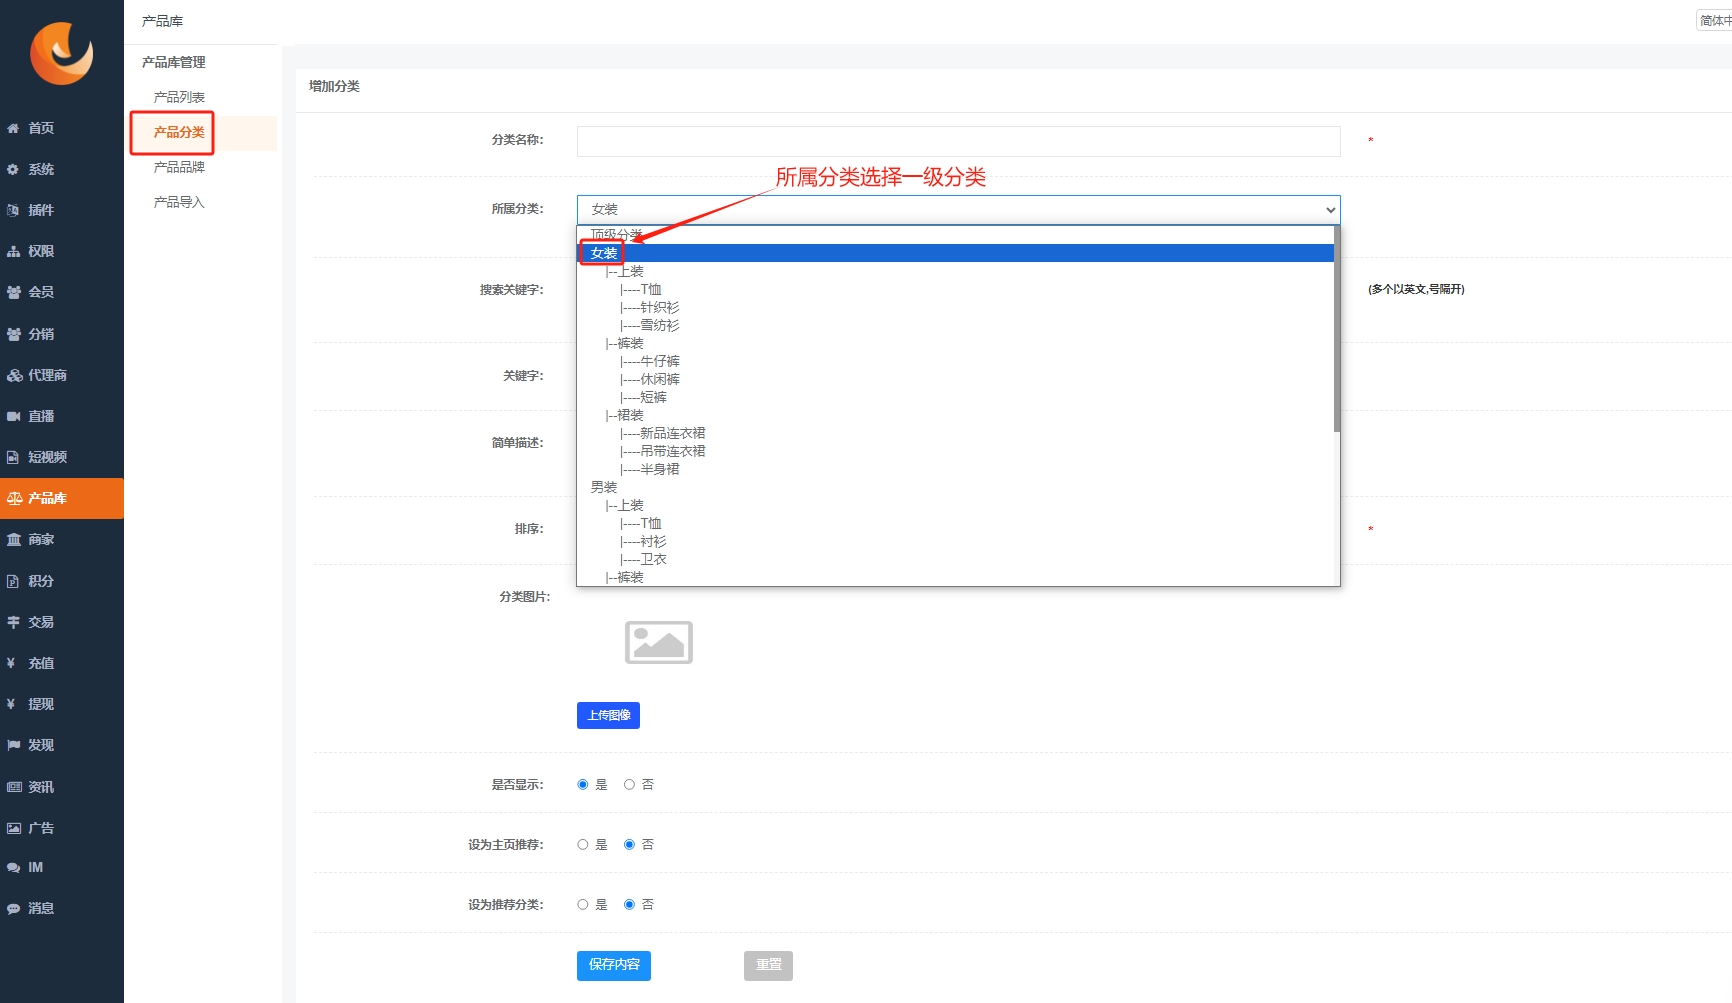Viewport: 1732px width, 1003px height.
Task: Pick 新品连衣裙 from the category list
Action: (955, 433)
